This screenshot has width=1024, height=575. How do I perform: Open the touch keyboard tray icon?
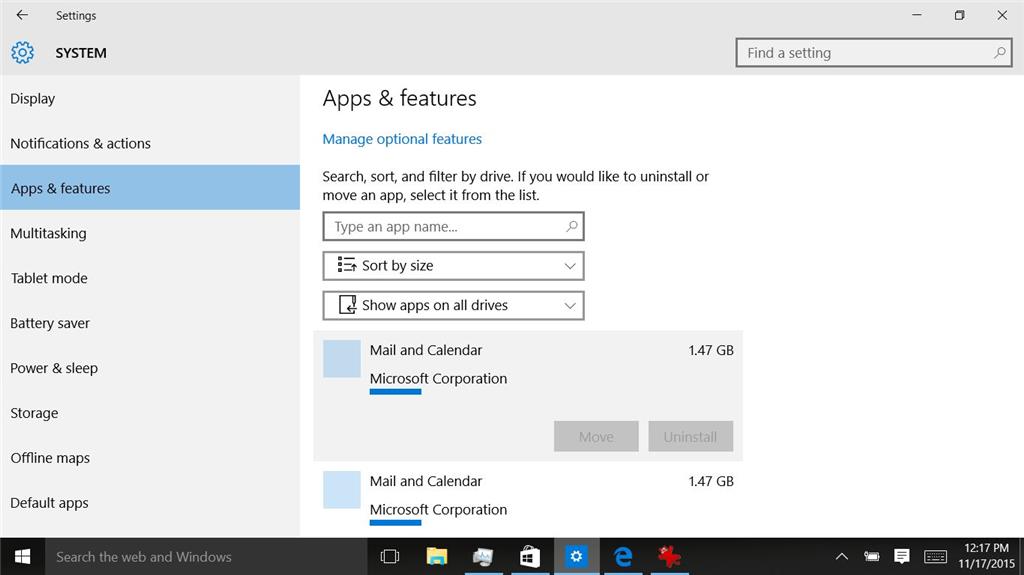[935, 557]
